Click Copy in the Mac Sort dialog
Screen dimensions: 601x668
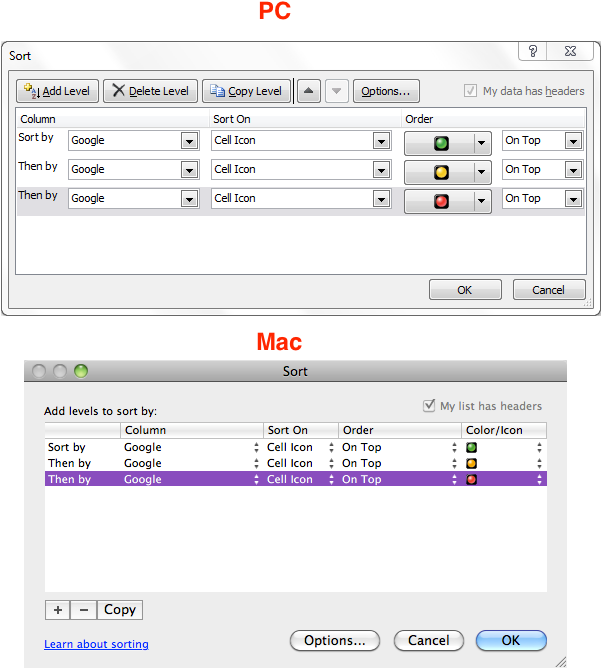coord(120,610)
